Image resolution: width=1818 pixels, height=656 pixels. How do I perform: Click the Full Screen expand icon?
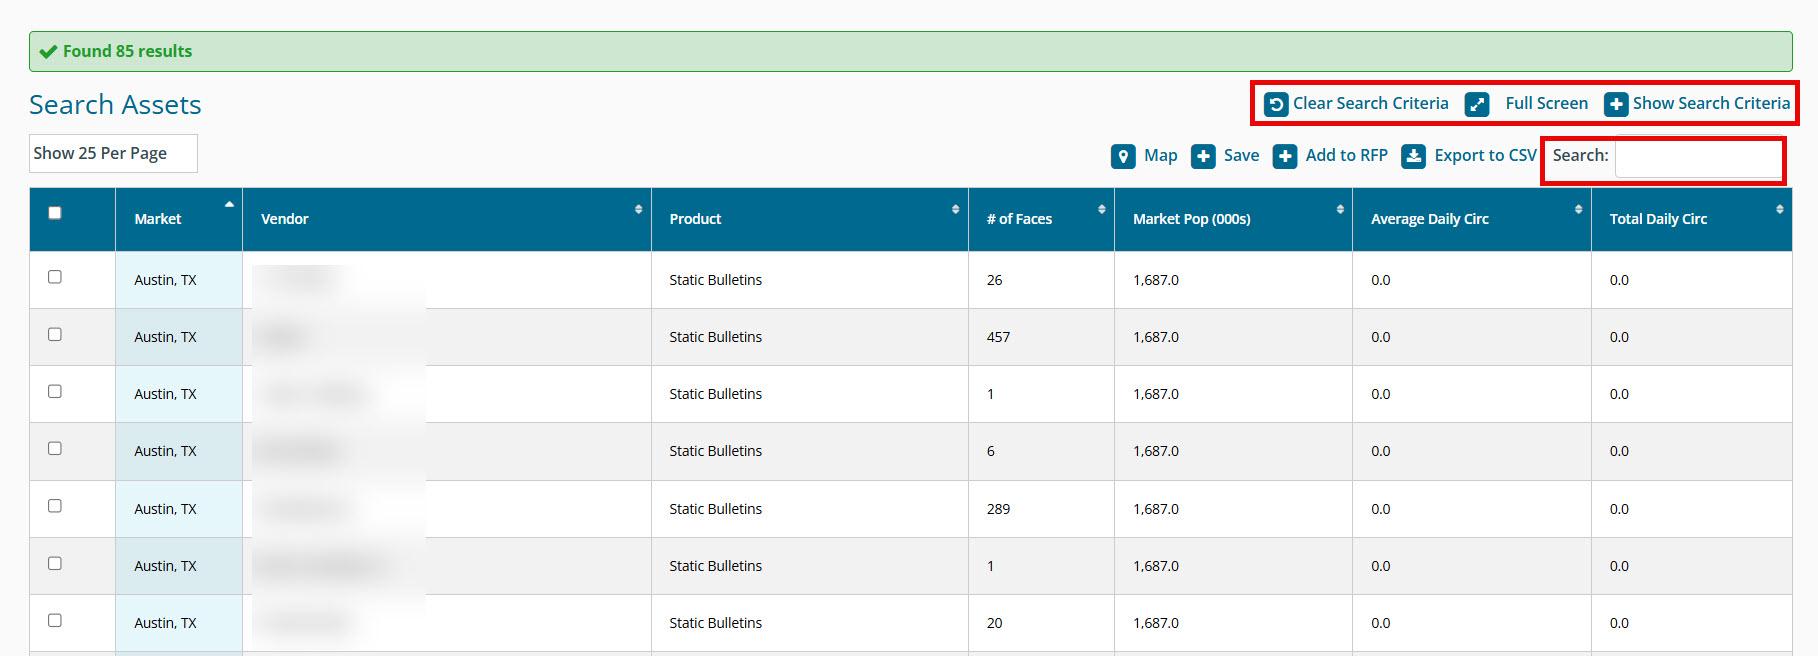click(1477, 104)
